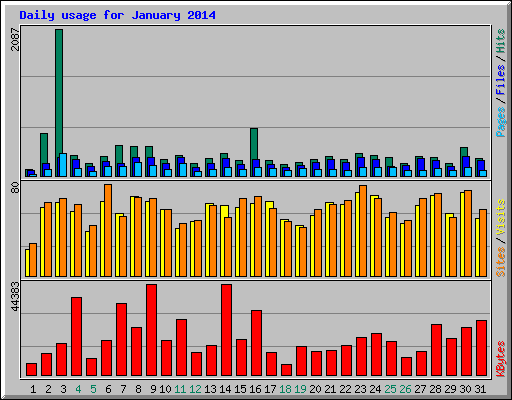
Task: Click the day 25 green axis label
Action: coord(390,389)
